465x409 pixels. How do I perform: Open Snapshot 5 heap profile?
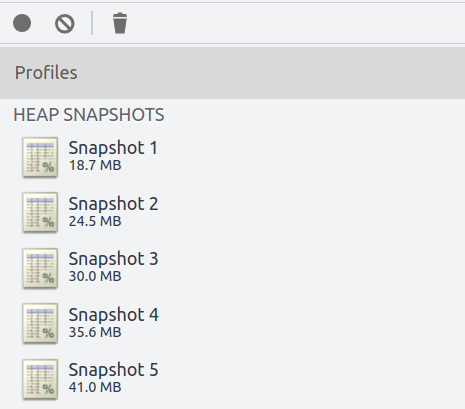tap(232, 379)
